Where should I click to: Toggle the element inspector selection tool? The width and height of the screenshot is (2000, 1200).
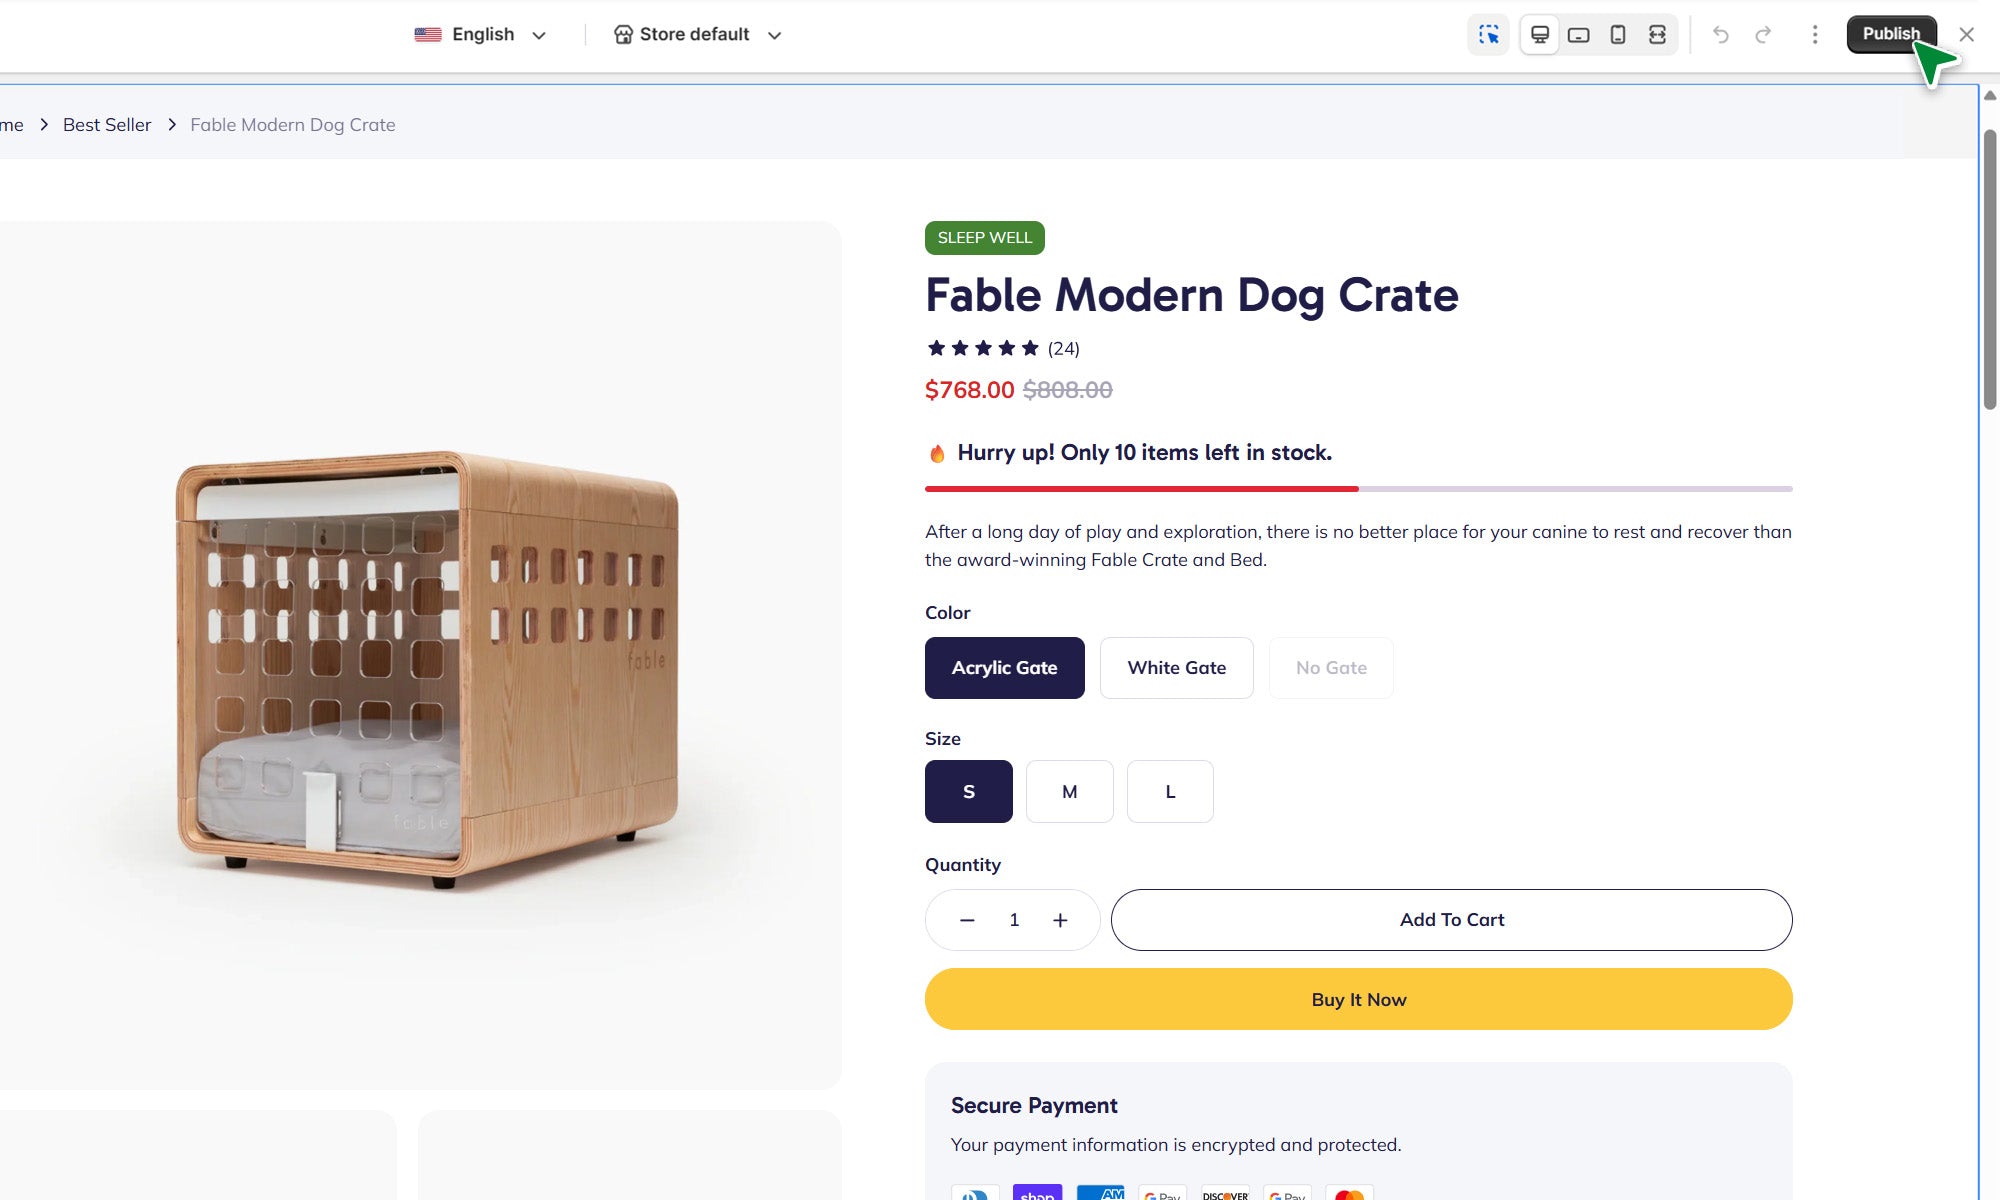[1488, 35]
